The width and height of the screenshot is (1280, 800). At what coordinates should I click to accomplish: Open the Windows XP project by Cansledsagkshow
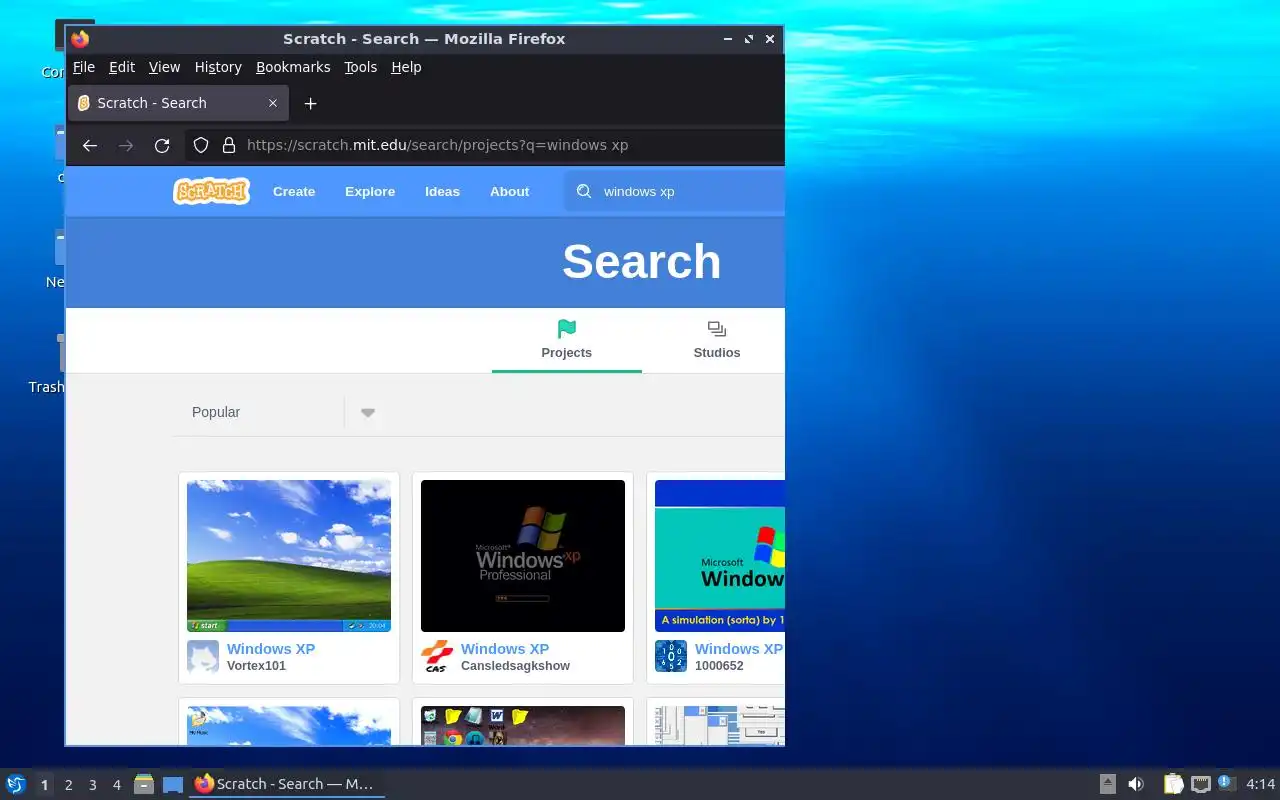[505, 649]
